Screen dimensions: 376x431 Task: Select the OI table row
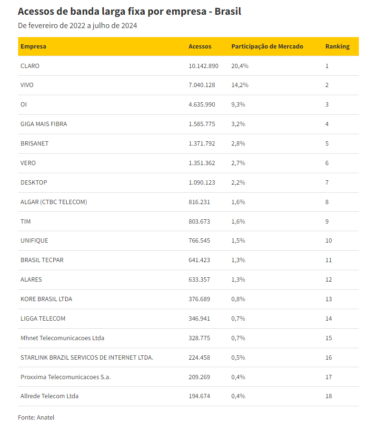[x=188, y=104]
